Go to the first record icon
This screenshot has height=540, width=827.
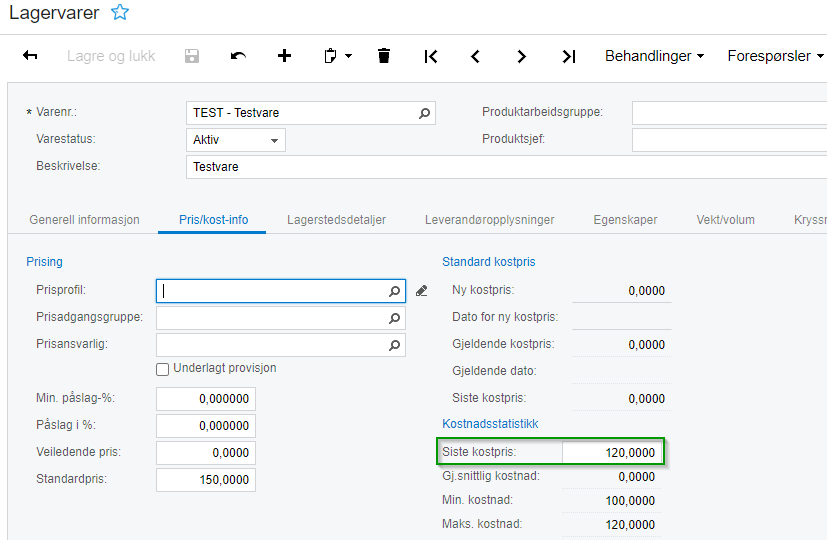[x=430, y=56]
